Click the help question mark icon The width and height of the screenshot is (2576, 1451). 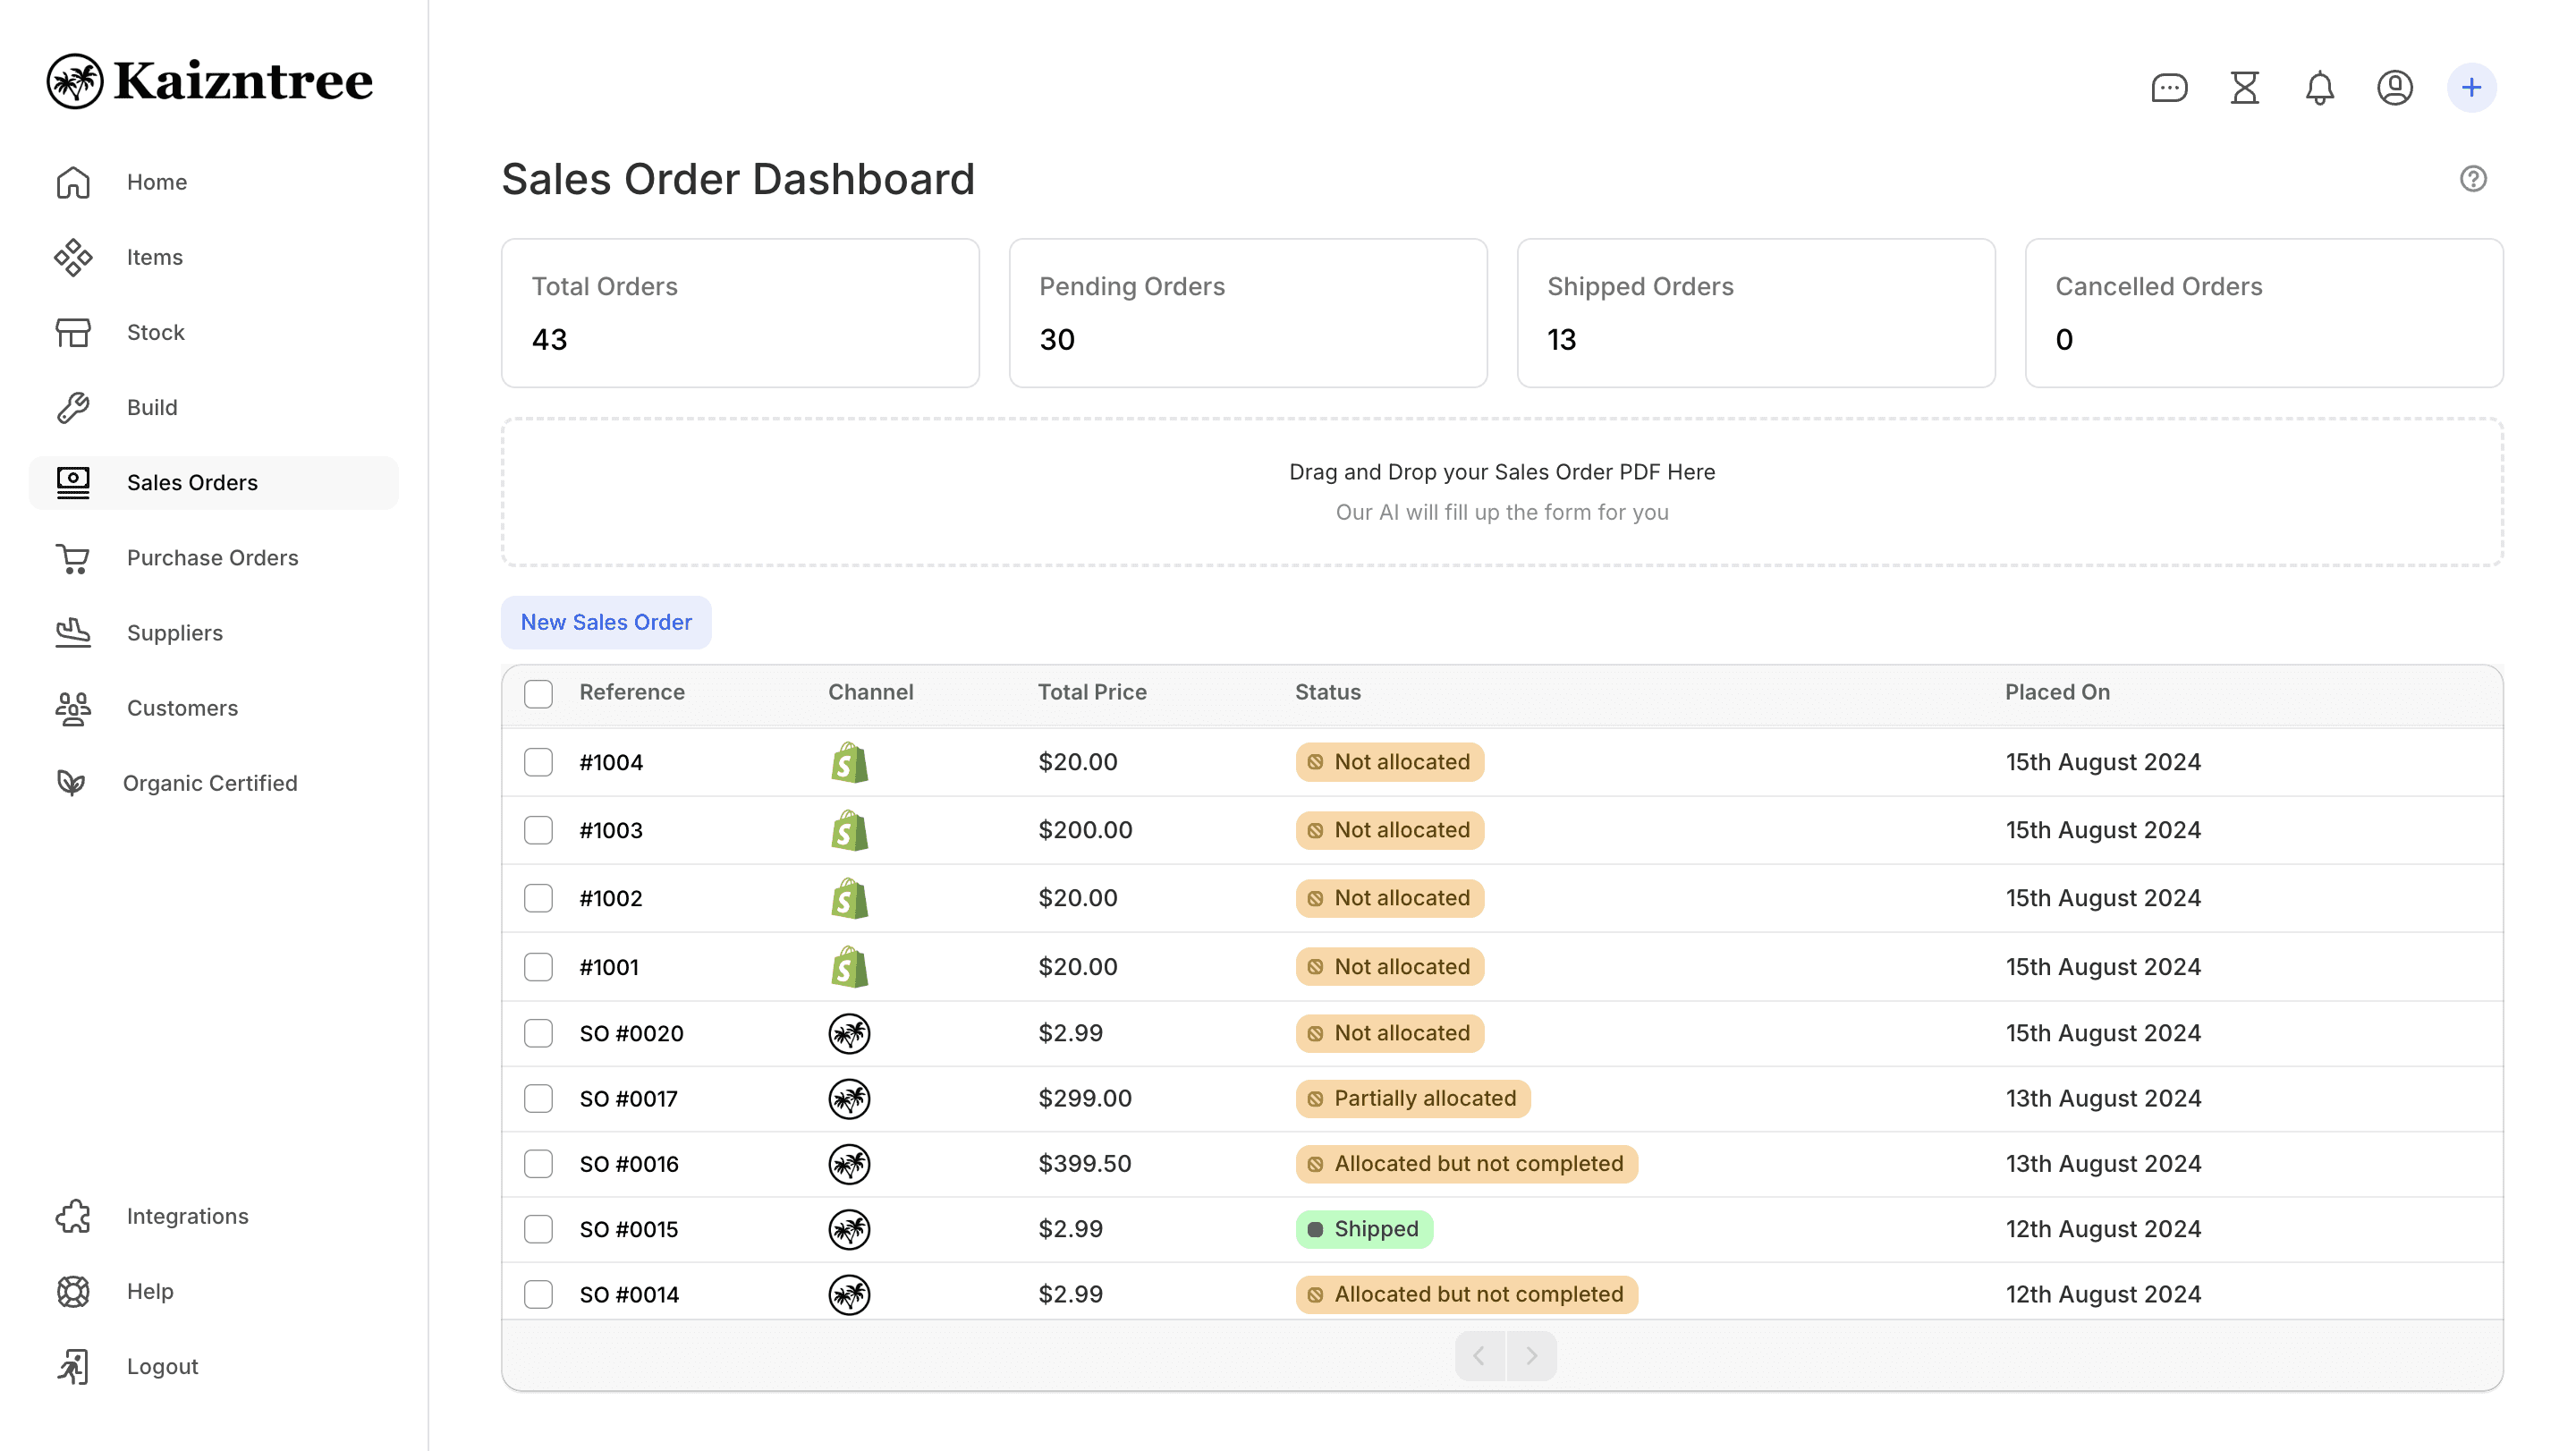coord(2472,179)
